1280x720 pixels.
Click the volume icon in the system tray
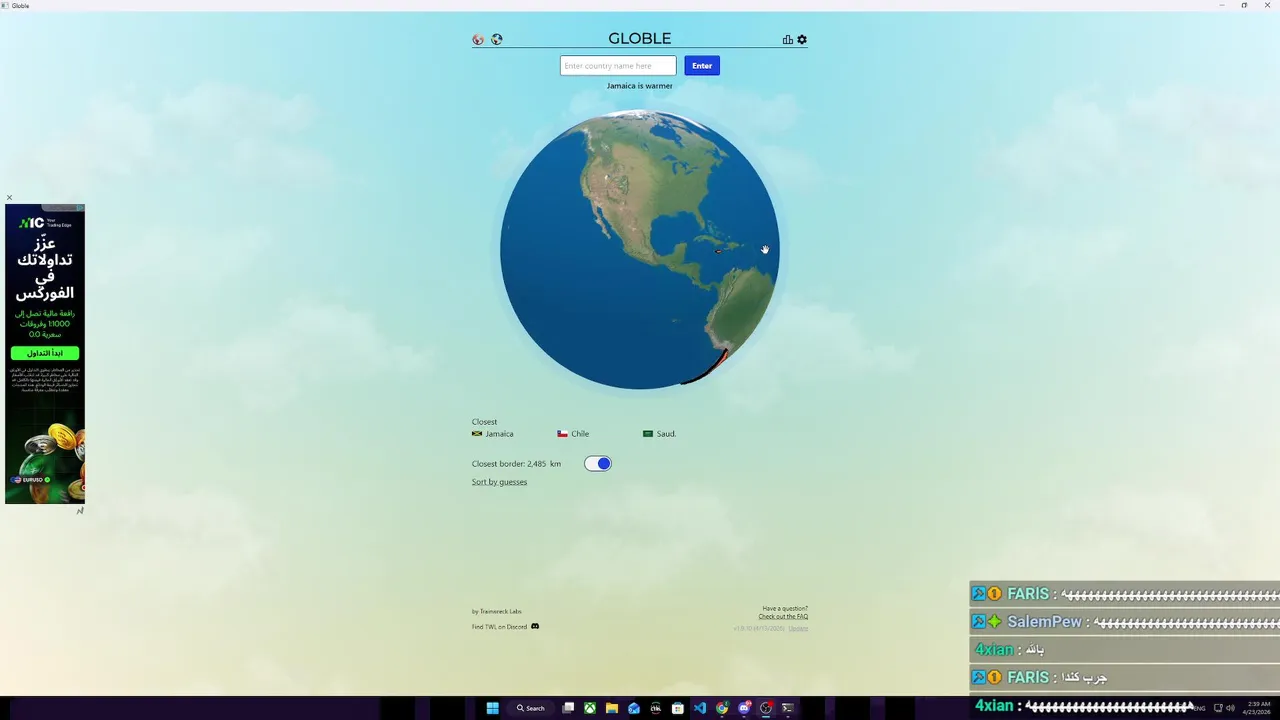pos(1230,708)
